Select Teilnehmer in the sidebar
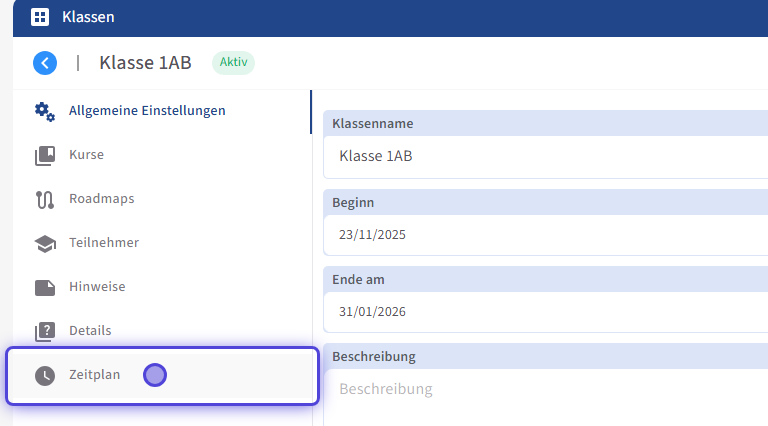 [x=104, y=243]
